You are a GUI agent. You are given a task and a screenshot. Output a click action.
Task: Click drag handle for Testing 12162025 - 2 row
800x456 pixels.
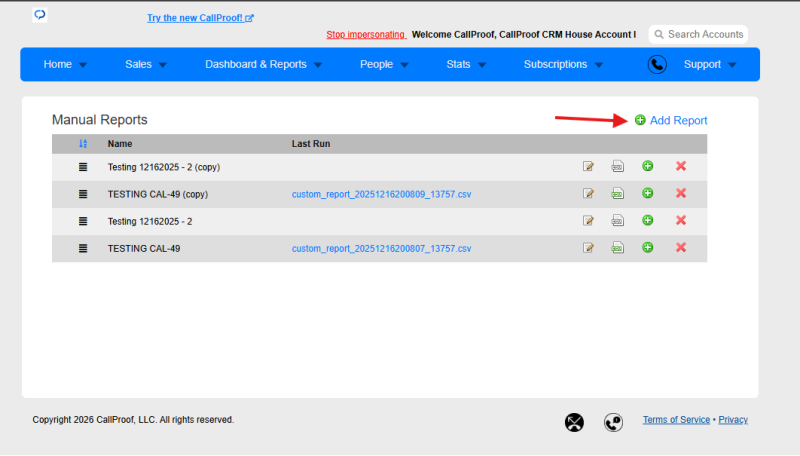pos(83,221)
